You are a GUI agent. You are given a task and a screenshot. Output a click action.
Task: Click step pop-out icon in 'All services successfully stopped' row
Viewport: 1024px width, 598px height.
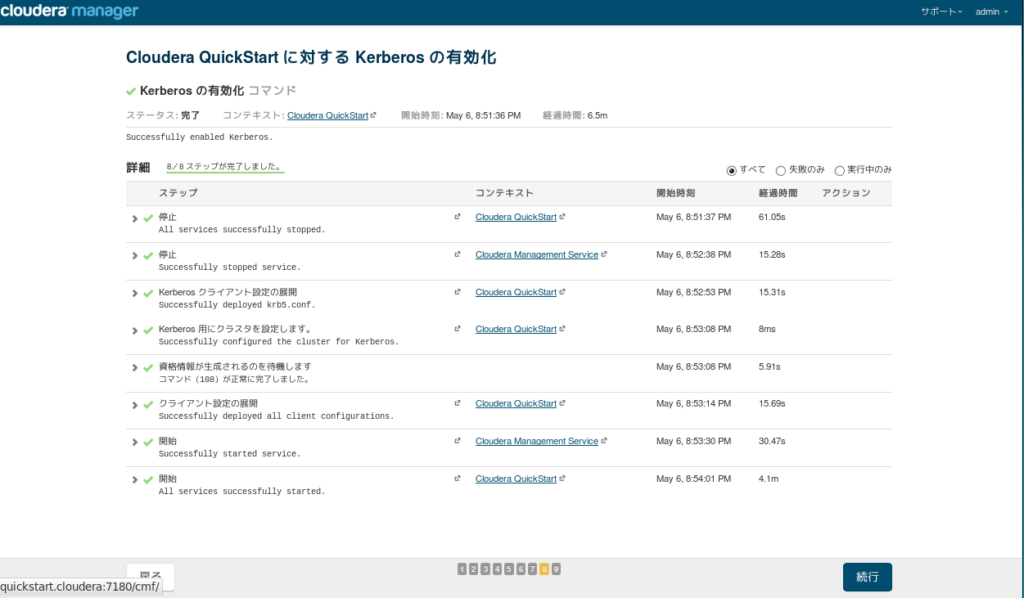click(457, 217)
